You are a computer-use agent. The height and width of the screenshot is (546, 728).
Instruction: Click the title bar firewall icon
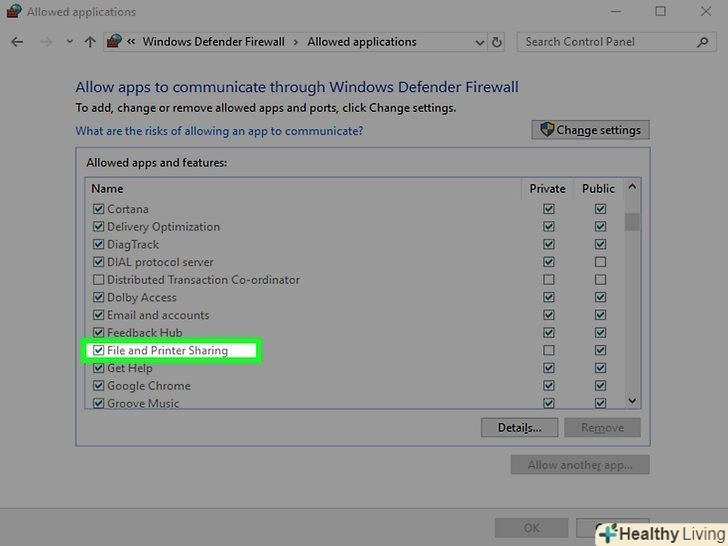(13, 11)
